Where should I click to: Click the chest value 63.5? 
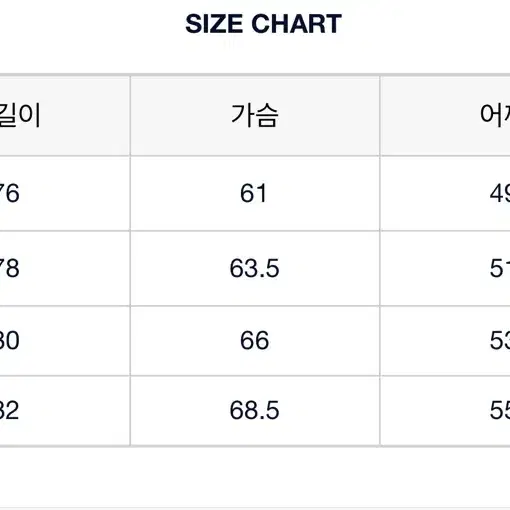[254, 268]
